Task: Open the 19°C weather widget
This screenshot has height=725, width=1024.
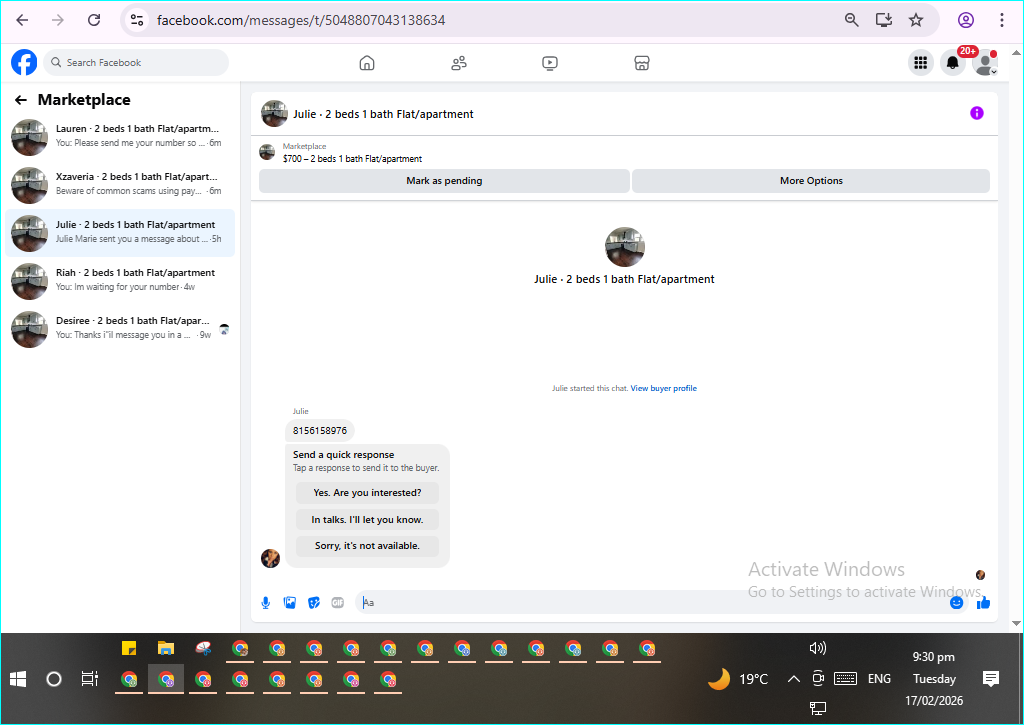Action: tap(739, 679)
